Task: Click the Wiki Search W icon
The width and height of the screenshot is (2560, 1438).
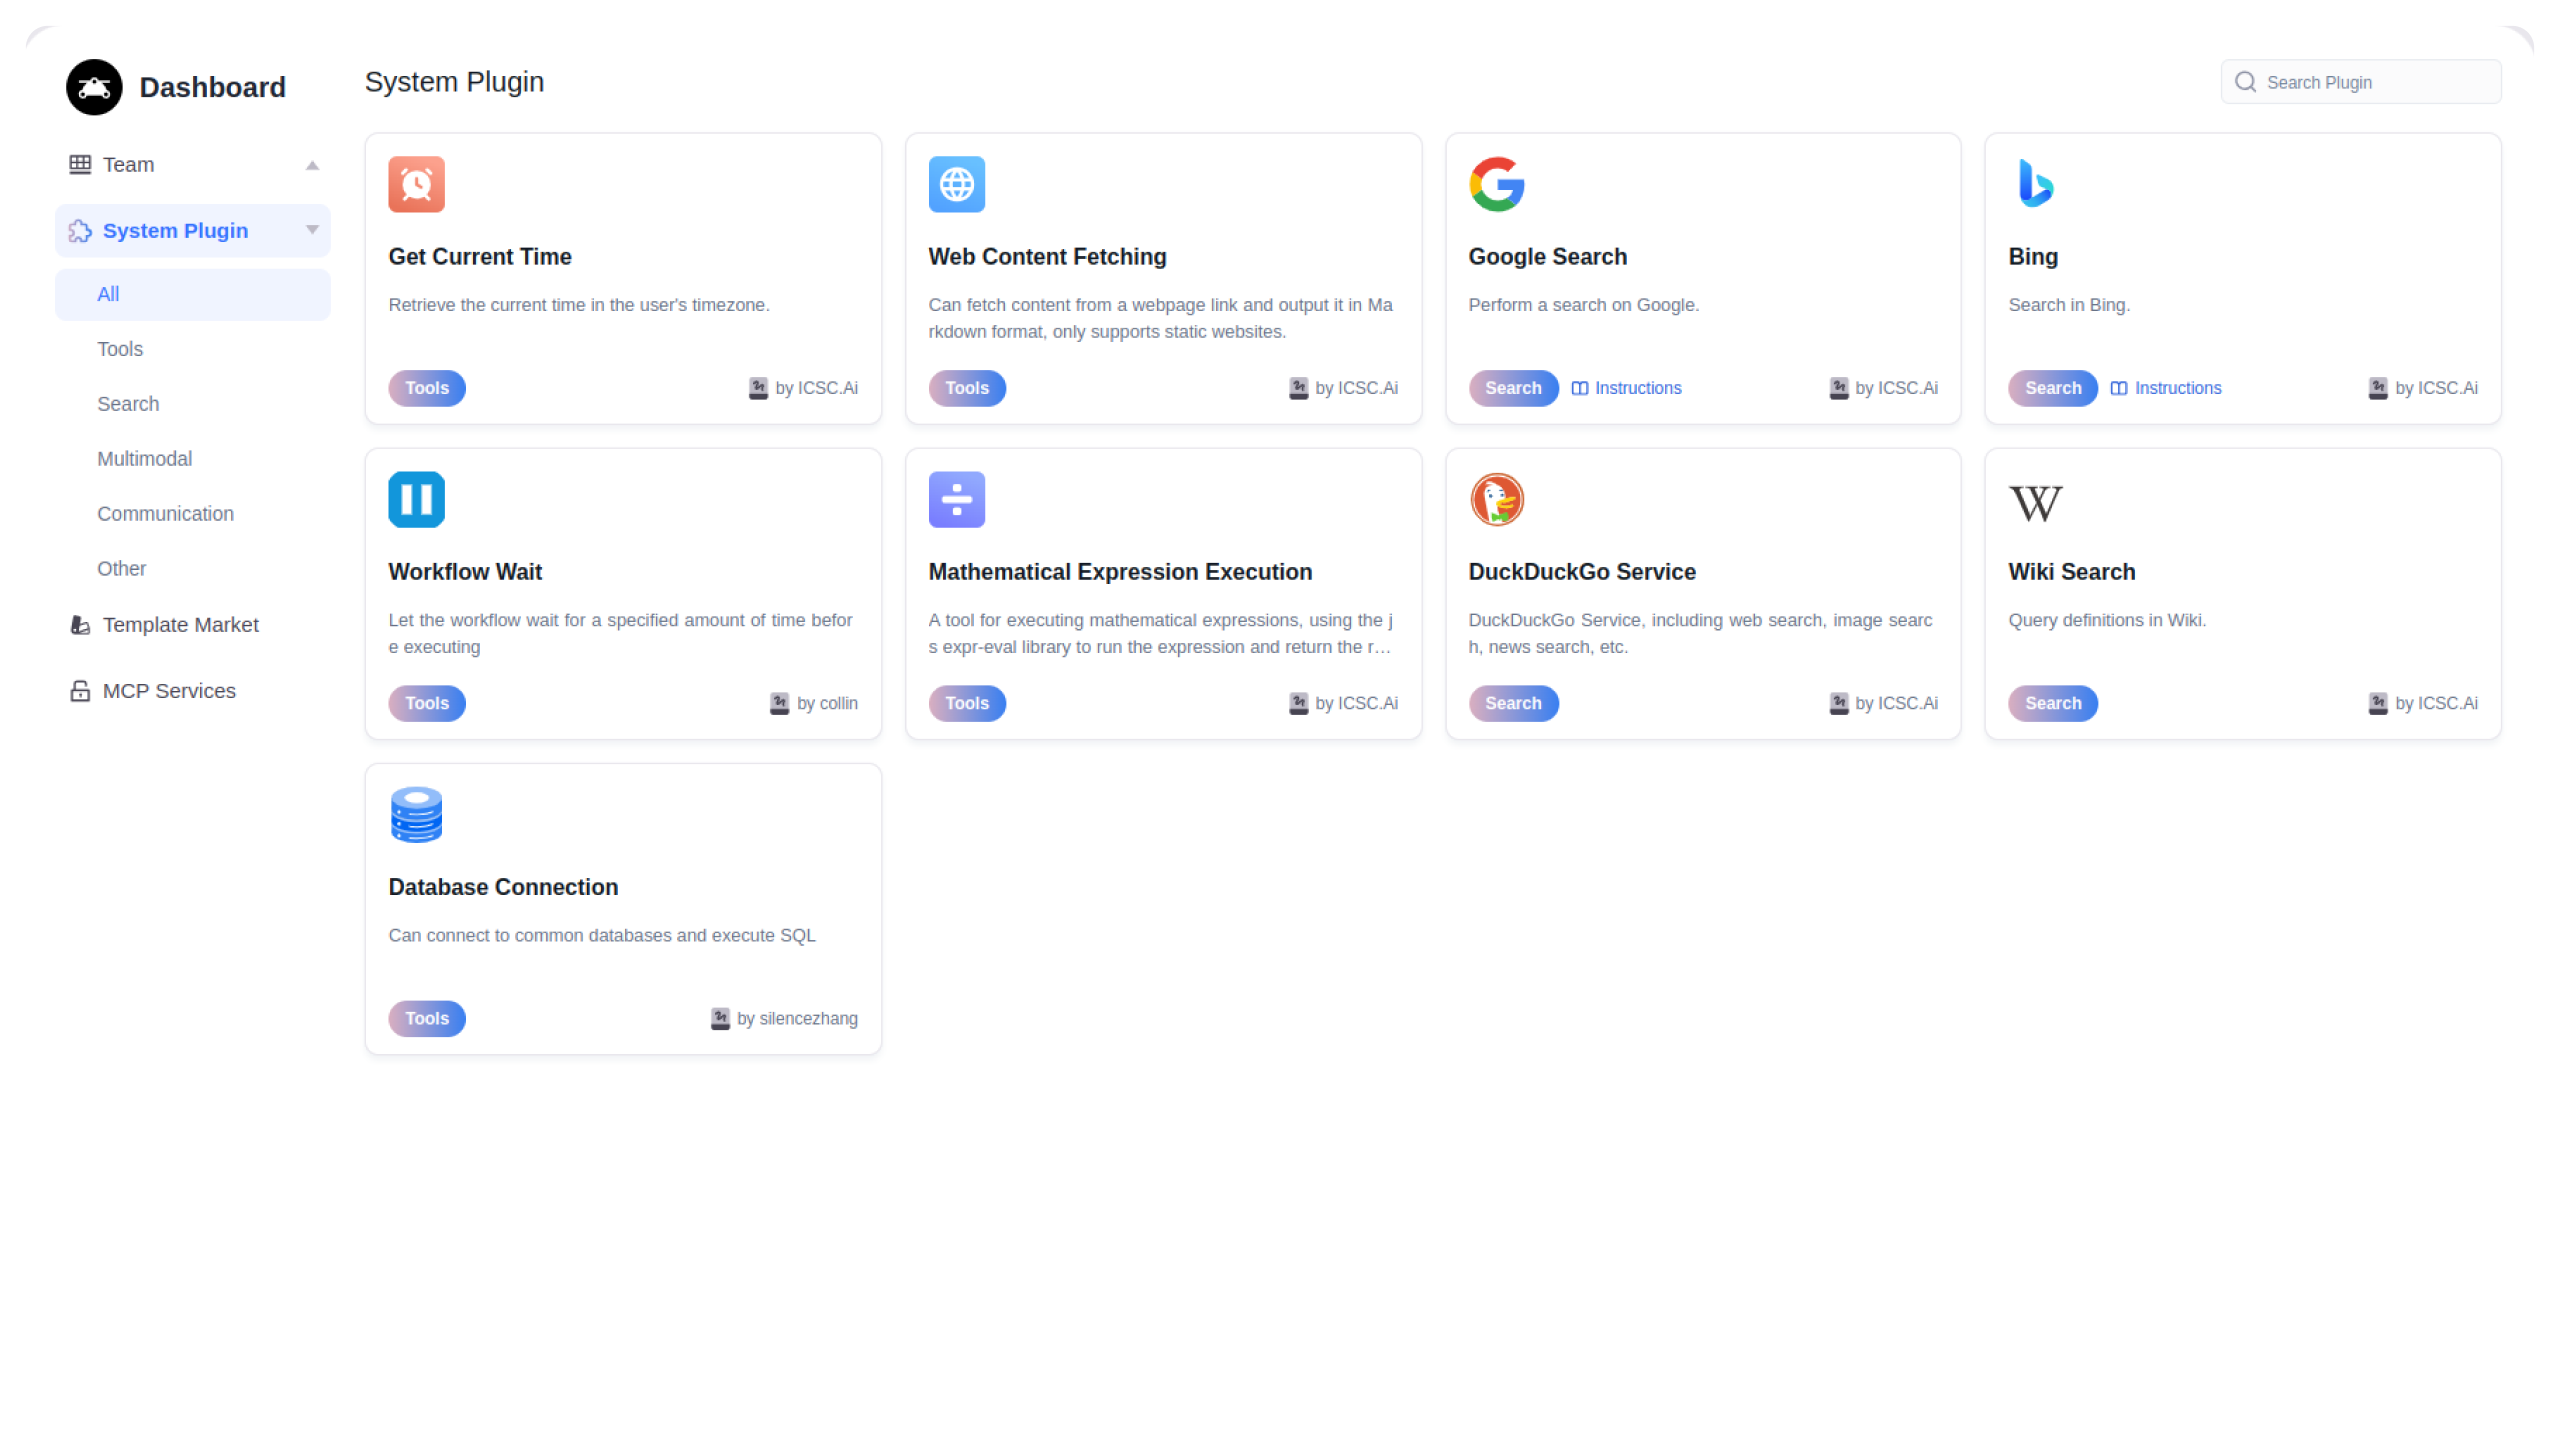Action: point(2035,502)
